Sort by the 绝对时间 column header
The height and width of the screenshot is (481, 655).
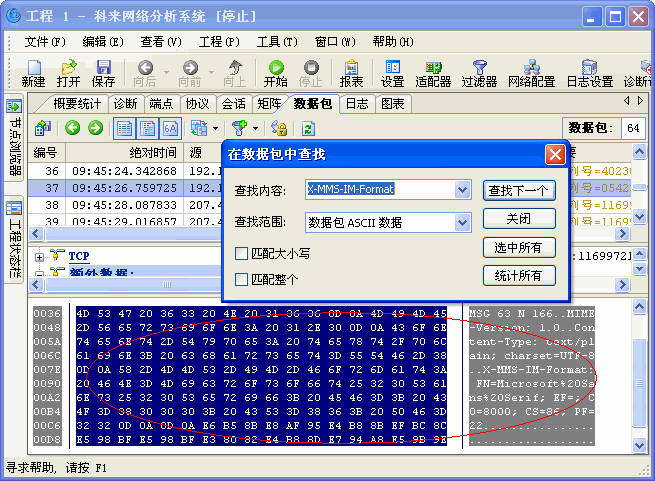point(124,153)
